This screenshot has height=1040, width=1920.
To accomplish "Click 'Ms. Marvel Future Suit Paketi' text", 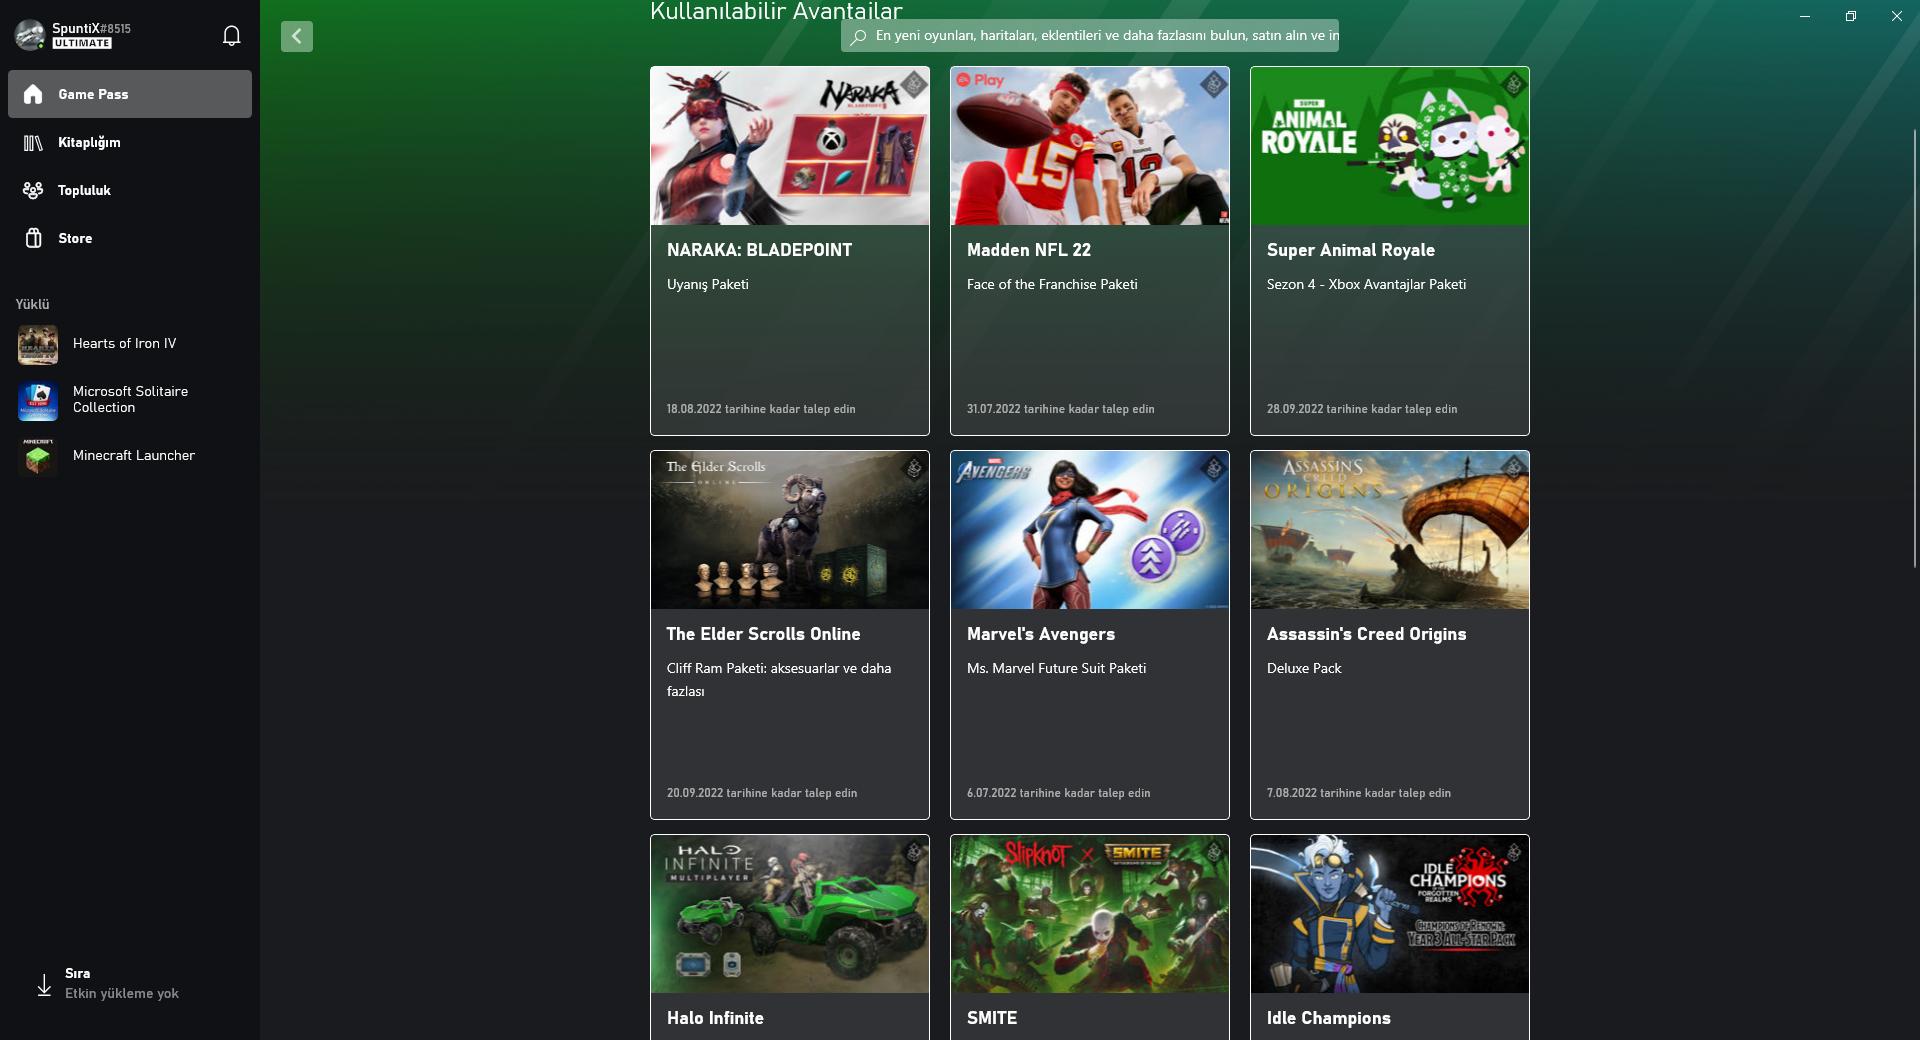I will point(1056,669).
